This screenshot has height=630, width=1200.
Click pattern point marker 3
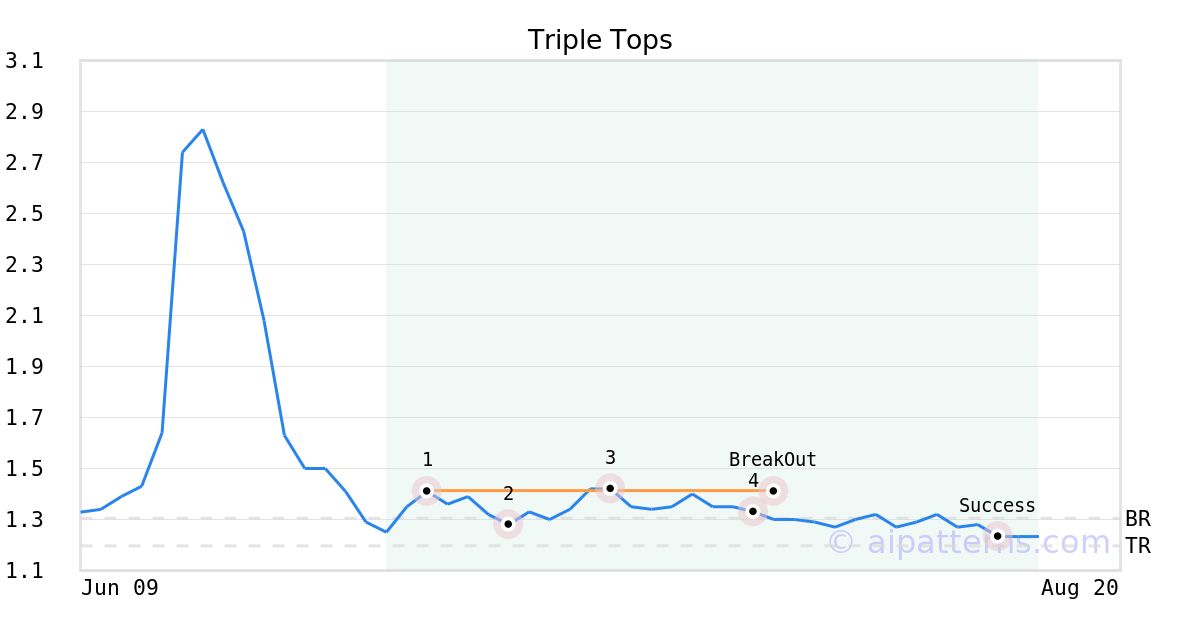[x=610, y=488]
